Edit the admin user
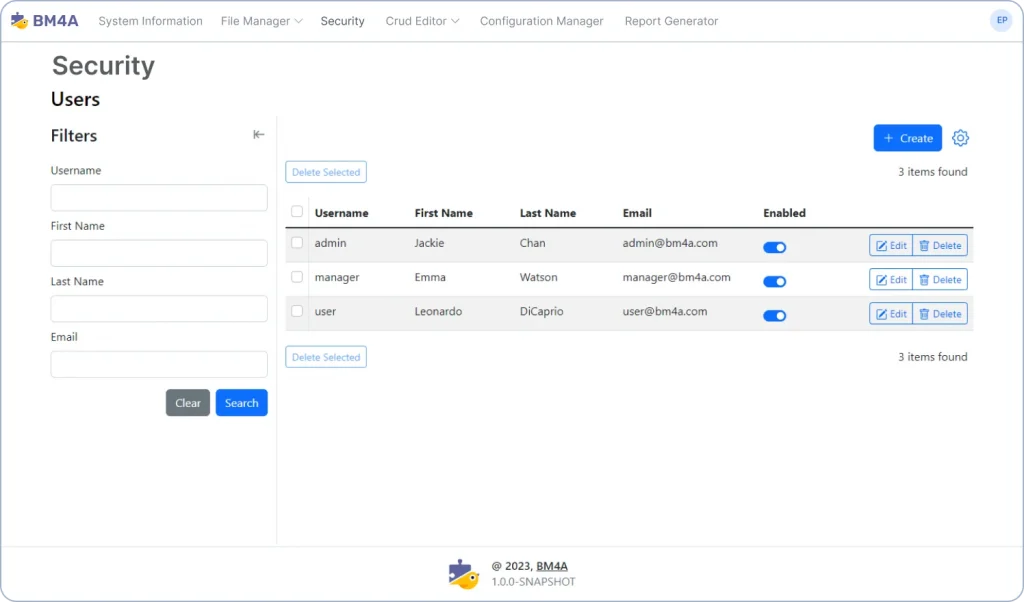 (891, 246)
